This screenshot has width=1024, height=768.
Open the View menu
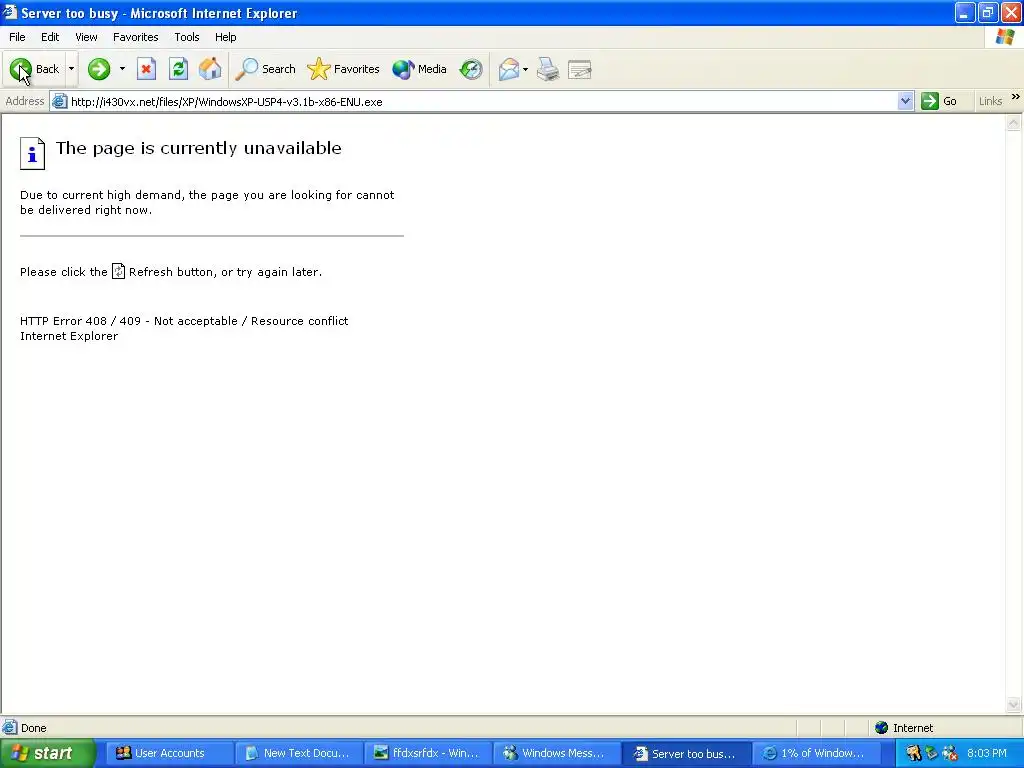click(x=86, y=37)
